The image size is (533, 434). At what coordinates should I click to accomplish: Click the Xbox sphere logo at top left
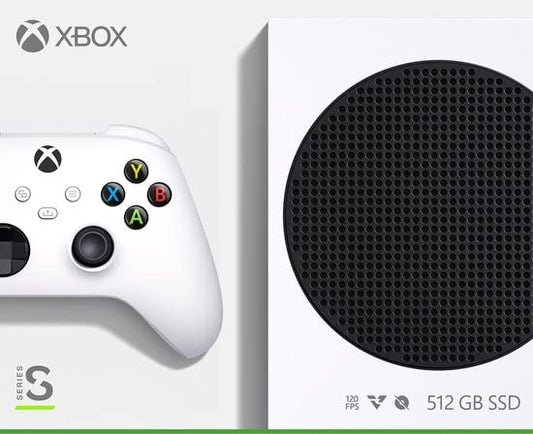[x=33, y=36]
